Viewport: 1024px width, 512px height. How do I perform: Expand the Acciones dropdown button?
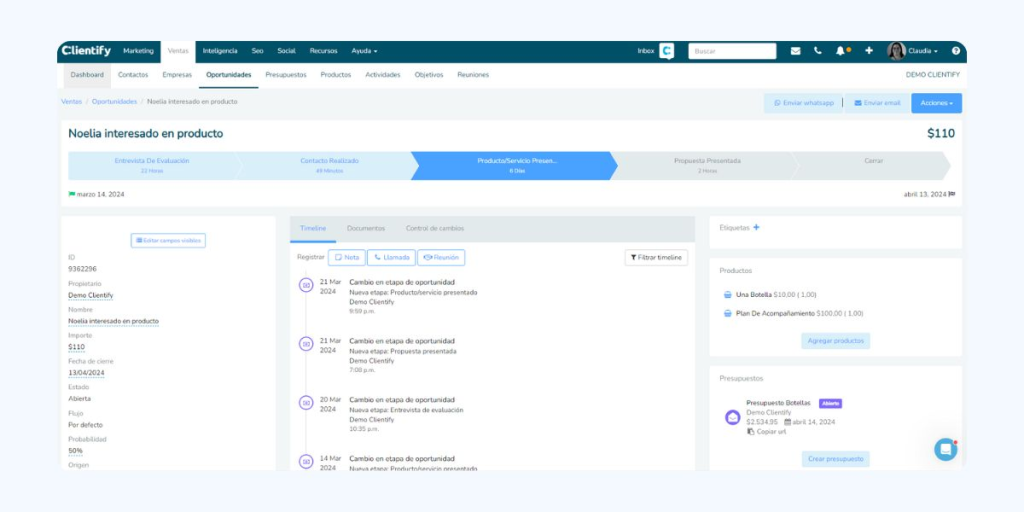point(936,103)
